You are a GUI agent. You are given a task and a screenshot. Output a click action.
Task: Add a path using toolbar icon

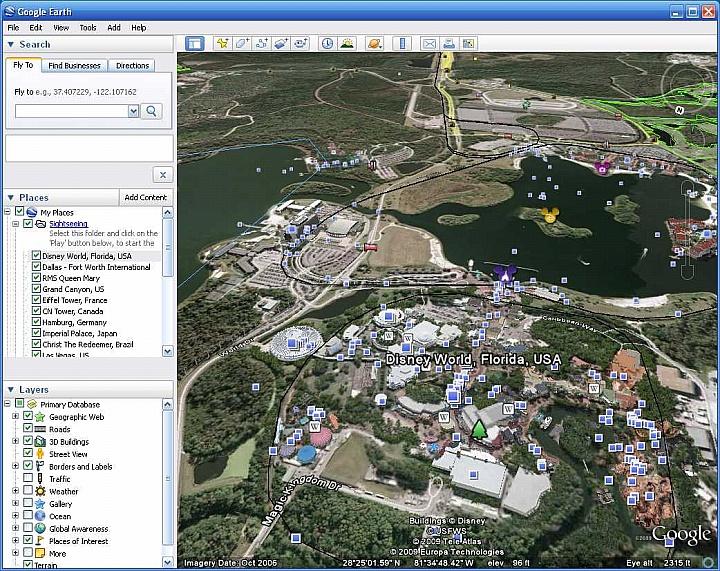(x=262, y=44)
